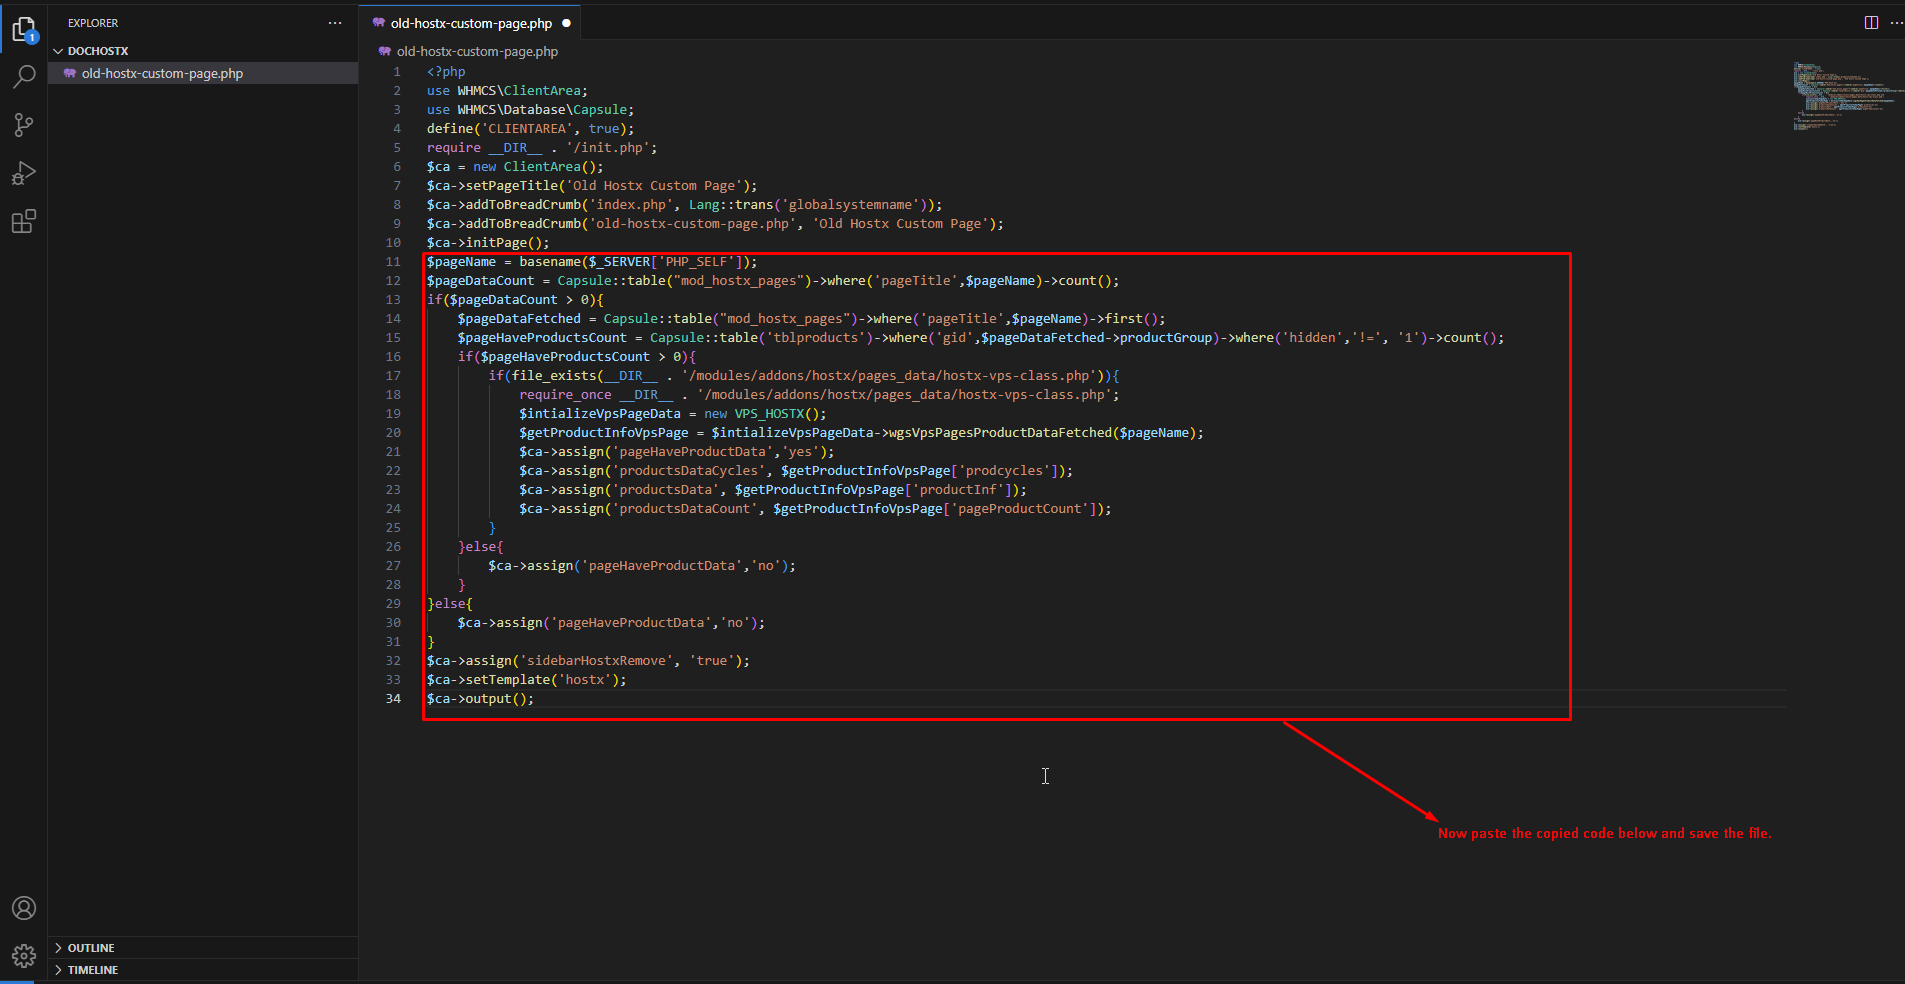Open the Source Control view

click(24, 125)
